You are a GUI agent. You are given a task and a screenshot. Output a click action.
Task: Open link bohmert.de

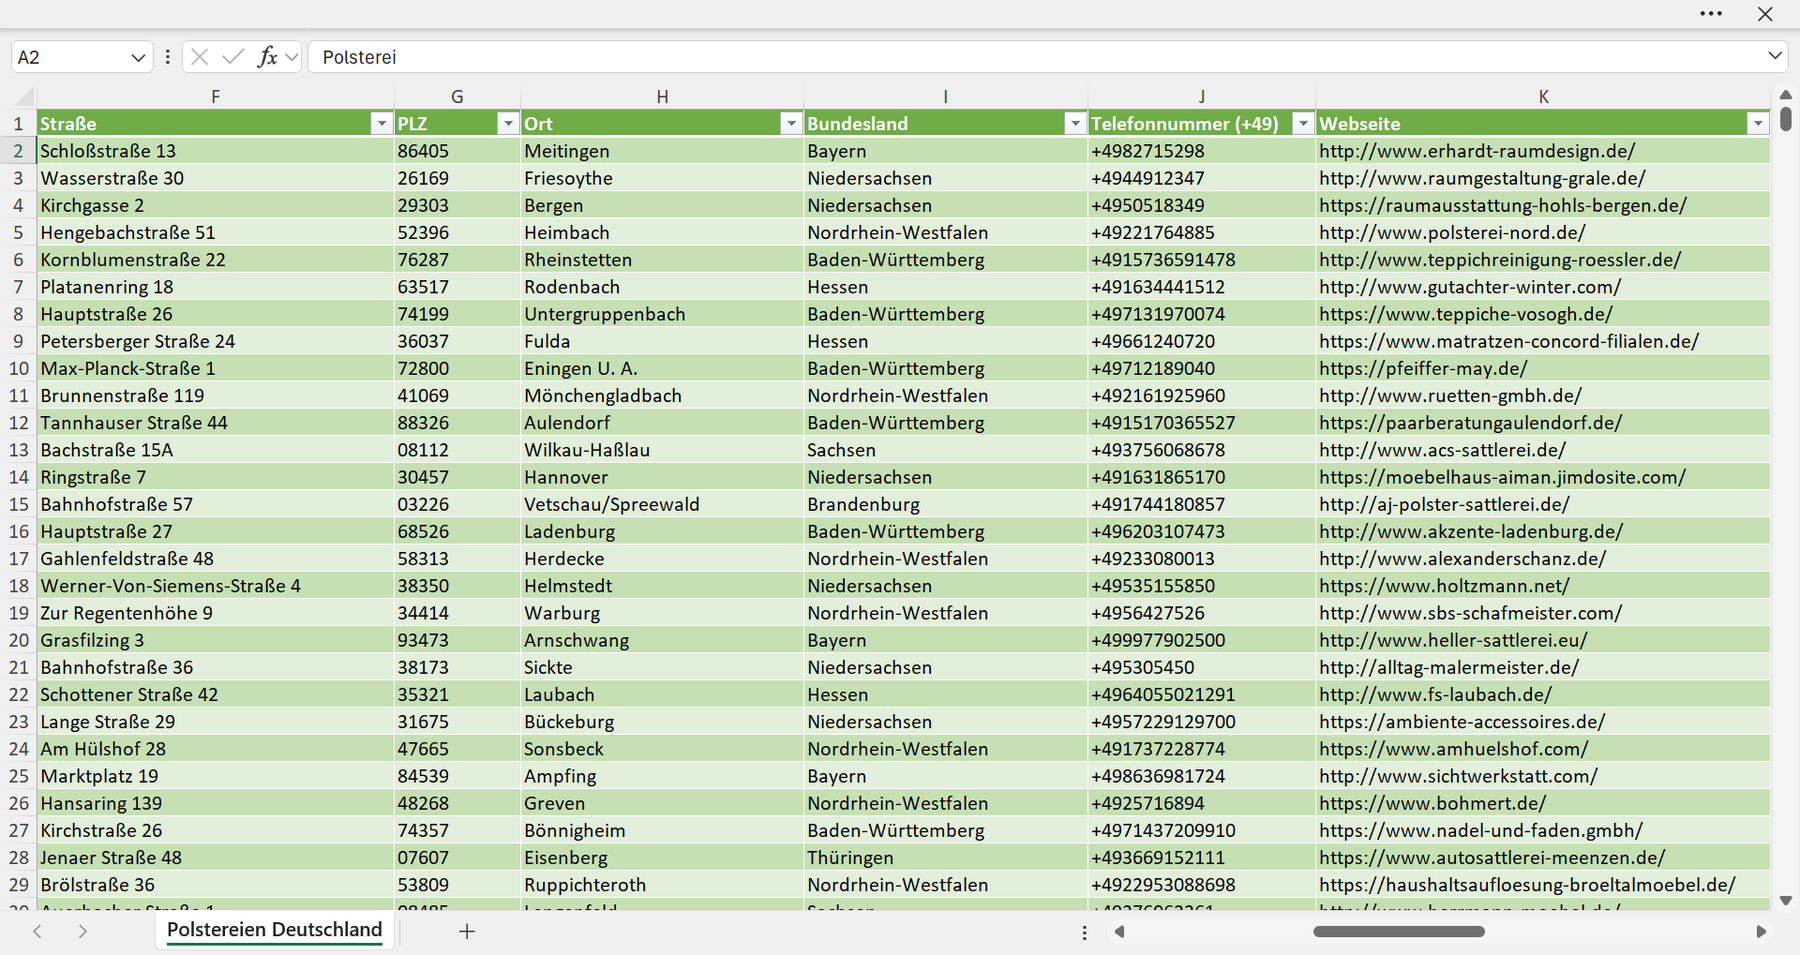pyautogui.click(x=1432, y=803)
